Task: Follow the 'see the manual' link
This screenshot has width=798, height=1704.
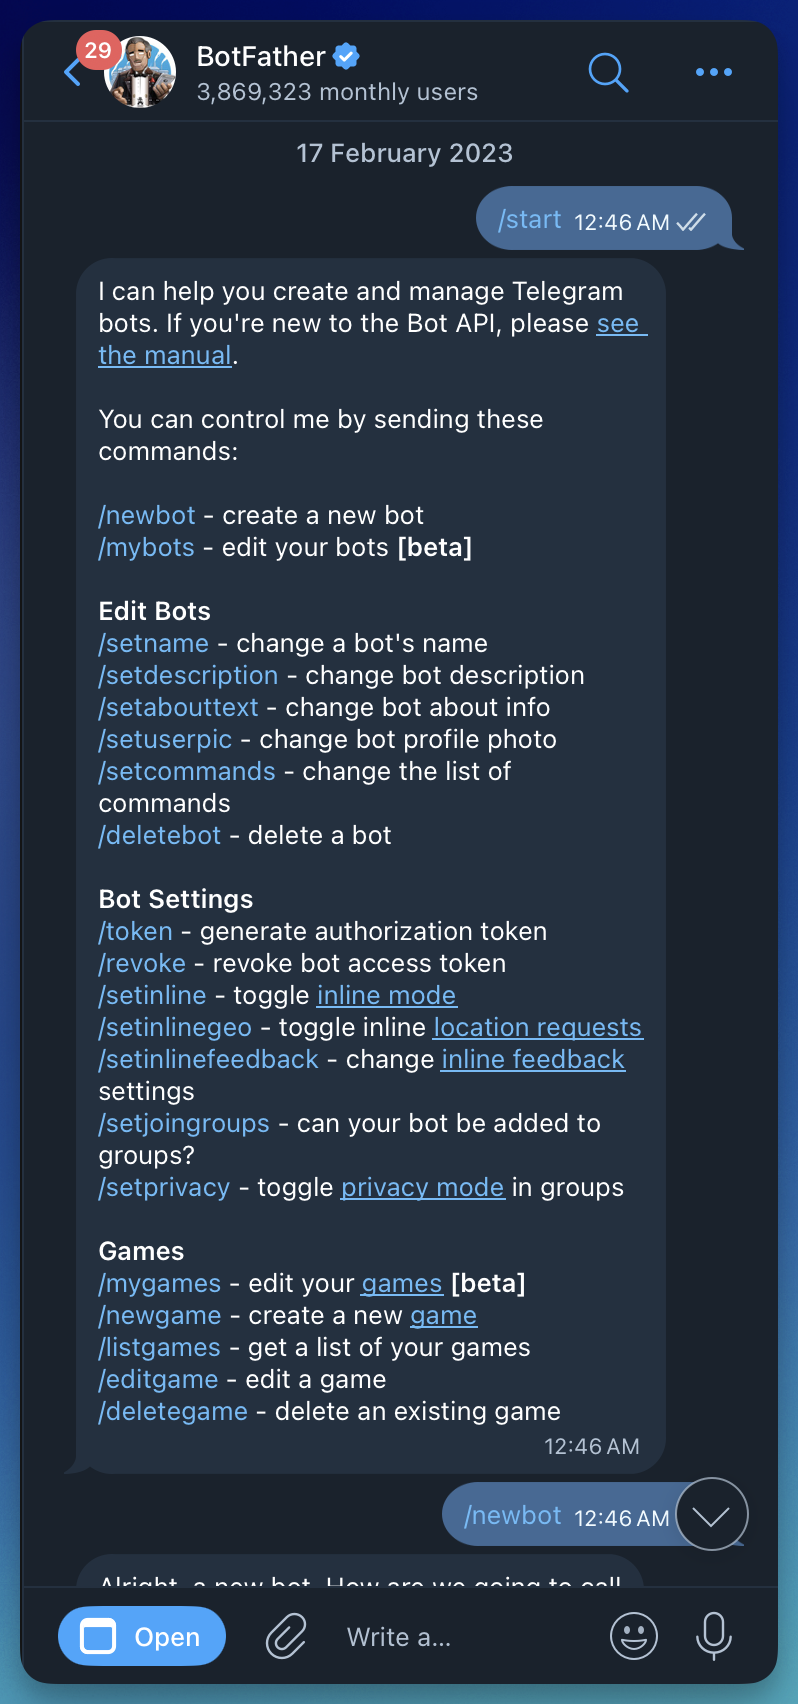Action: 165,354
